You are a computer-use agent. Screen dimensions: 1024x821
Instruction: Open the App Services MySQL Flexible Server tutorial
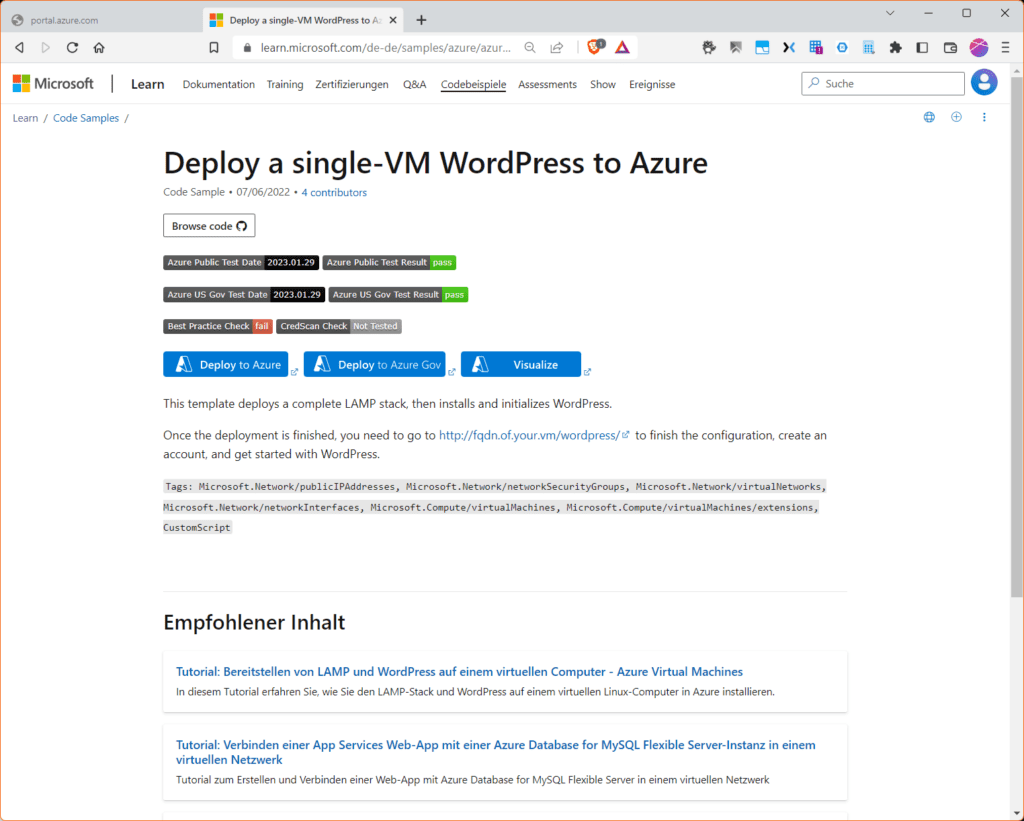[496, 752]
